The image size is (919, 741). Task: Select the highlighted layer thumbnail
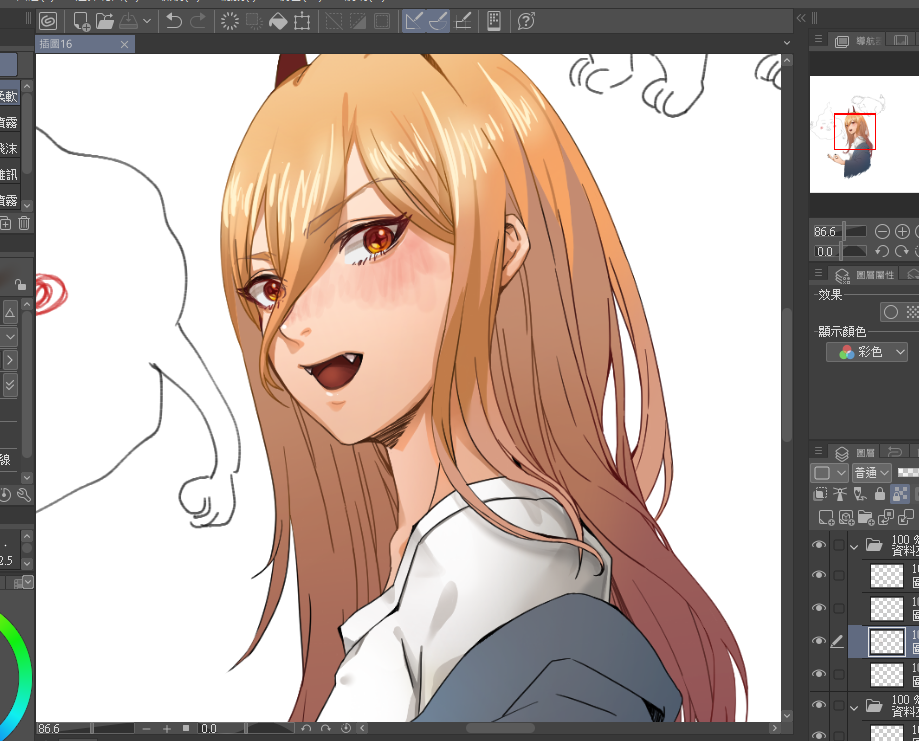[x=886, y=641]
